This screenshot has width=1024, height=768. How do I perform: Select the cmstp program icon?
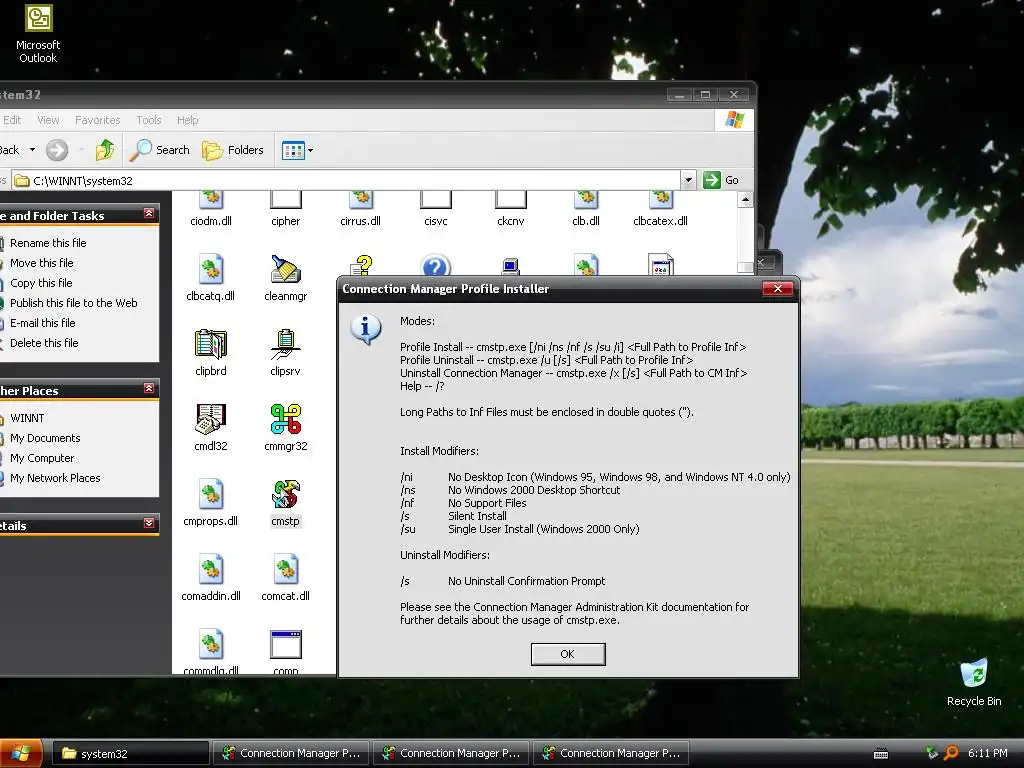point(285,503)
